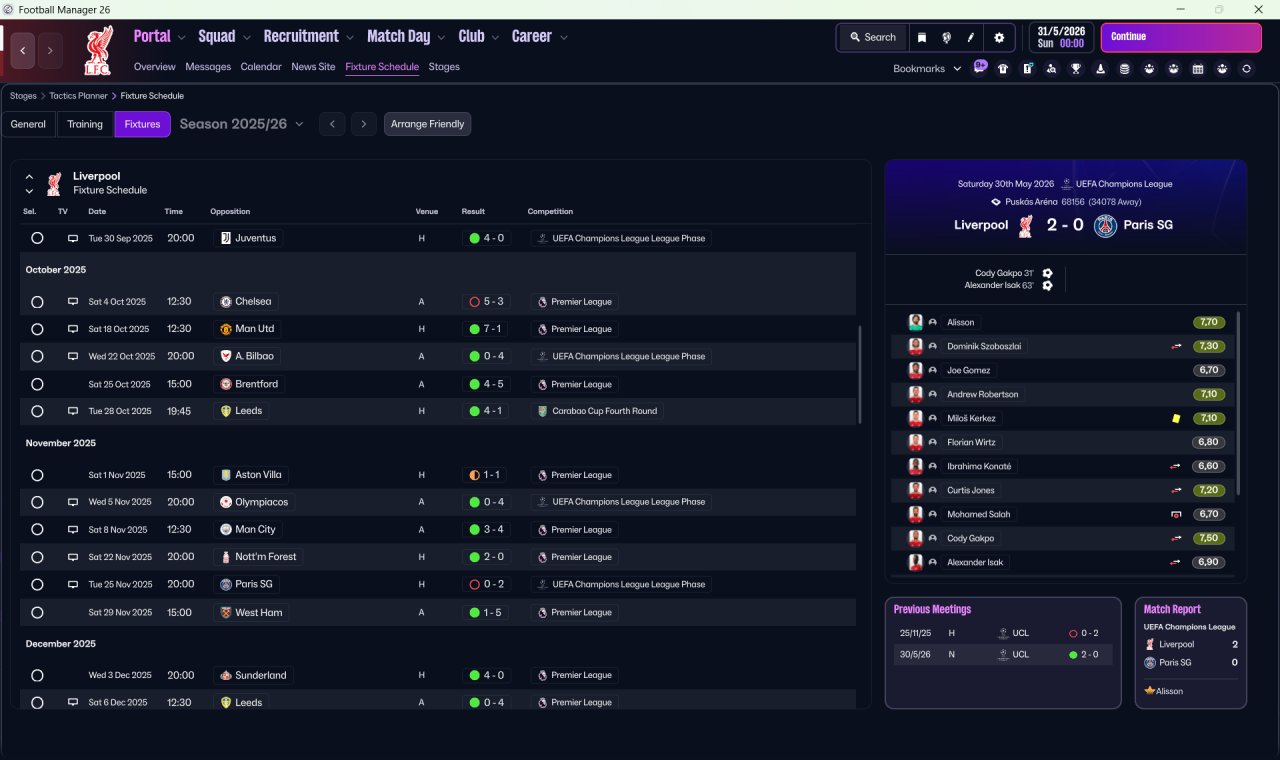Screen dimensions: 1280x760
Task: Go back using the header back arrow
Action: 23,50
